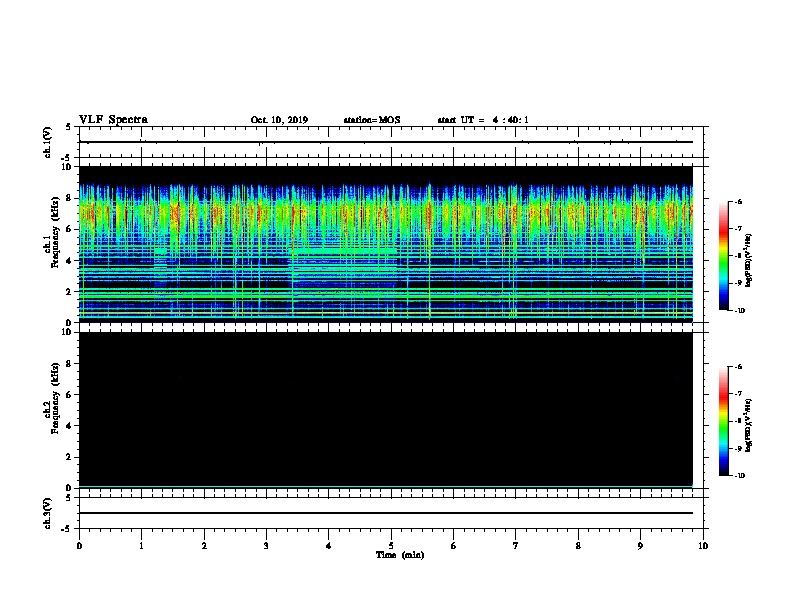Click the time axis tick label "8"
792x612 pixels.
(x=578, y=546)
